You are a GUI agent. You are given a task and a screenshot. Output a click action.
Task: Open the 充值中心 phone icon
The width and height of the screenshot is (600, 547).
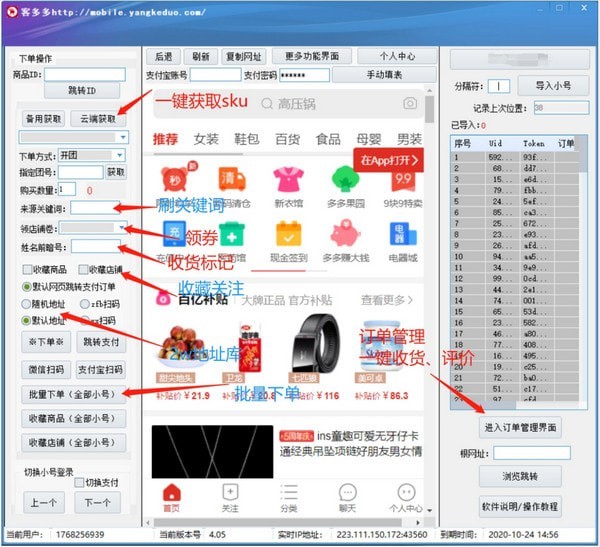click(x=175, y=233)
